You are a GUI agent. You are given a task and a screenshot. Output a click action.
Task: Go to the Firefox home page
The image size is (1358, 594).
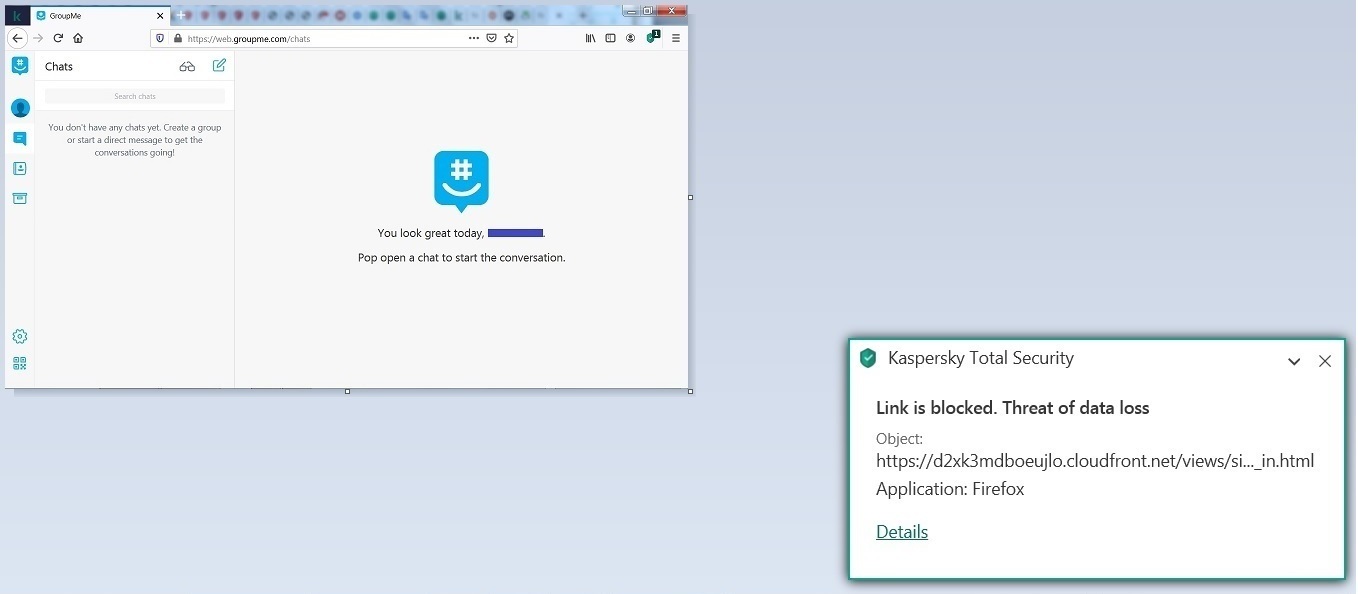tap(78, 38)
